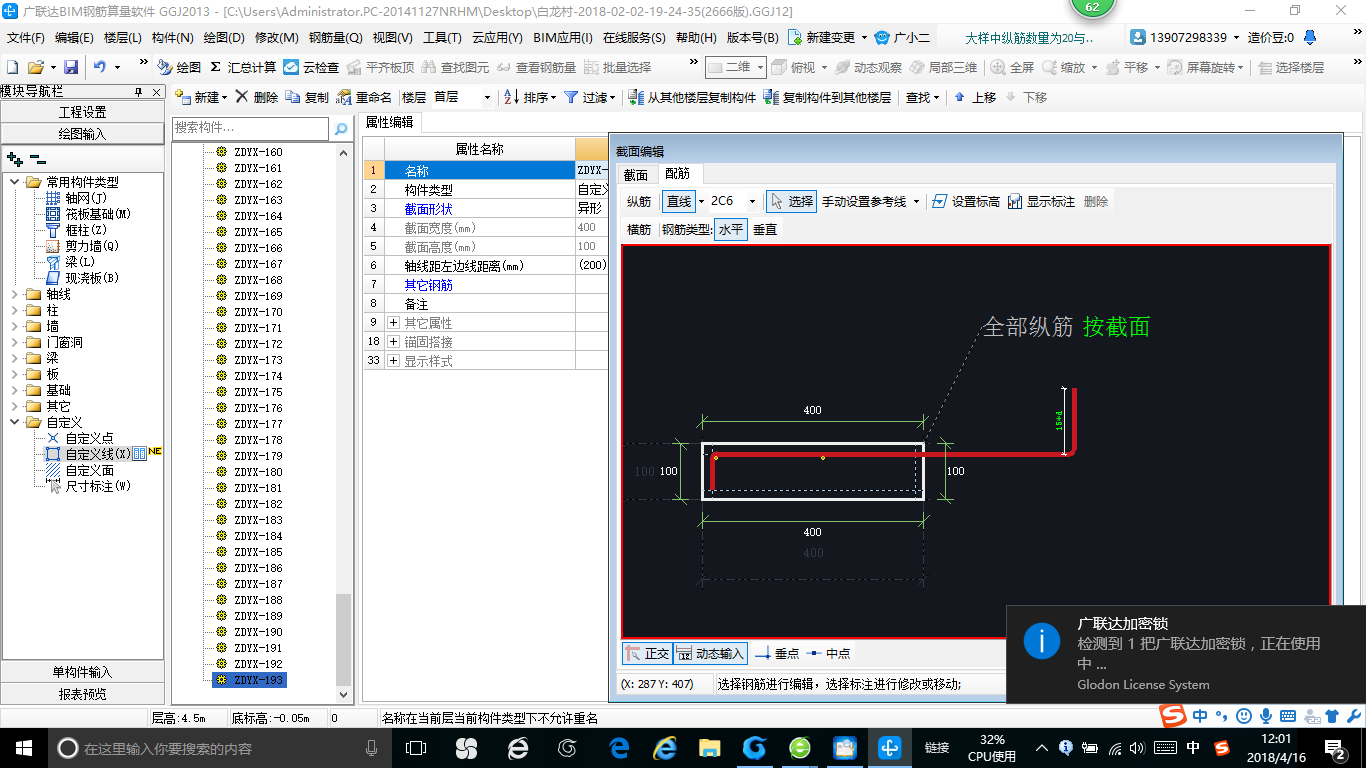Open 工具(T) menu
1366x768 pixels.
[x=442, y=38]
